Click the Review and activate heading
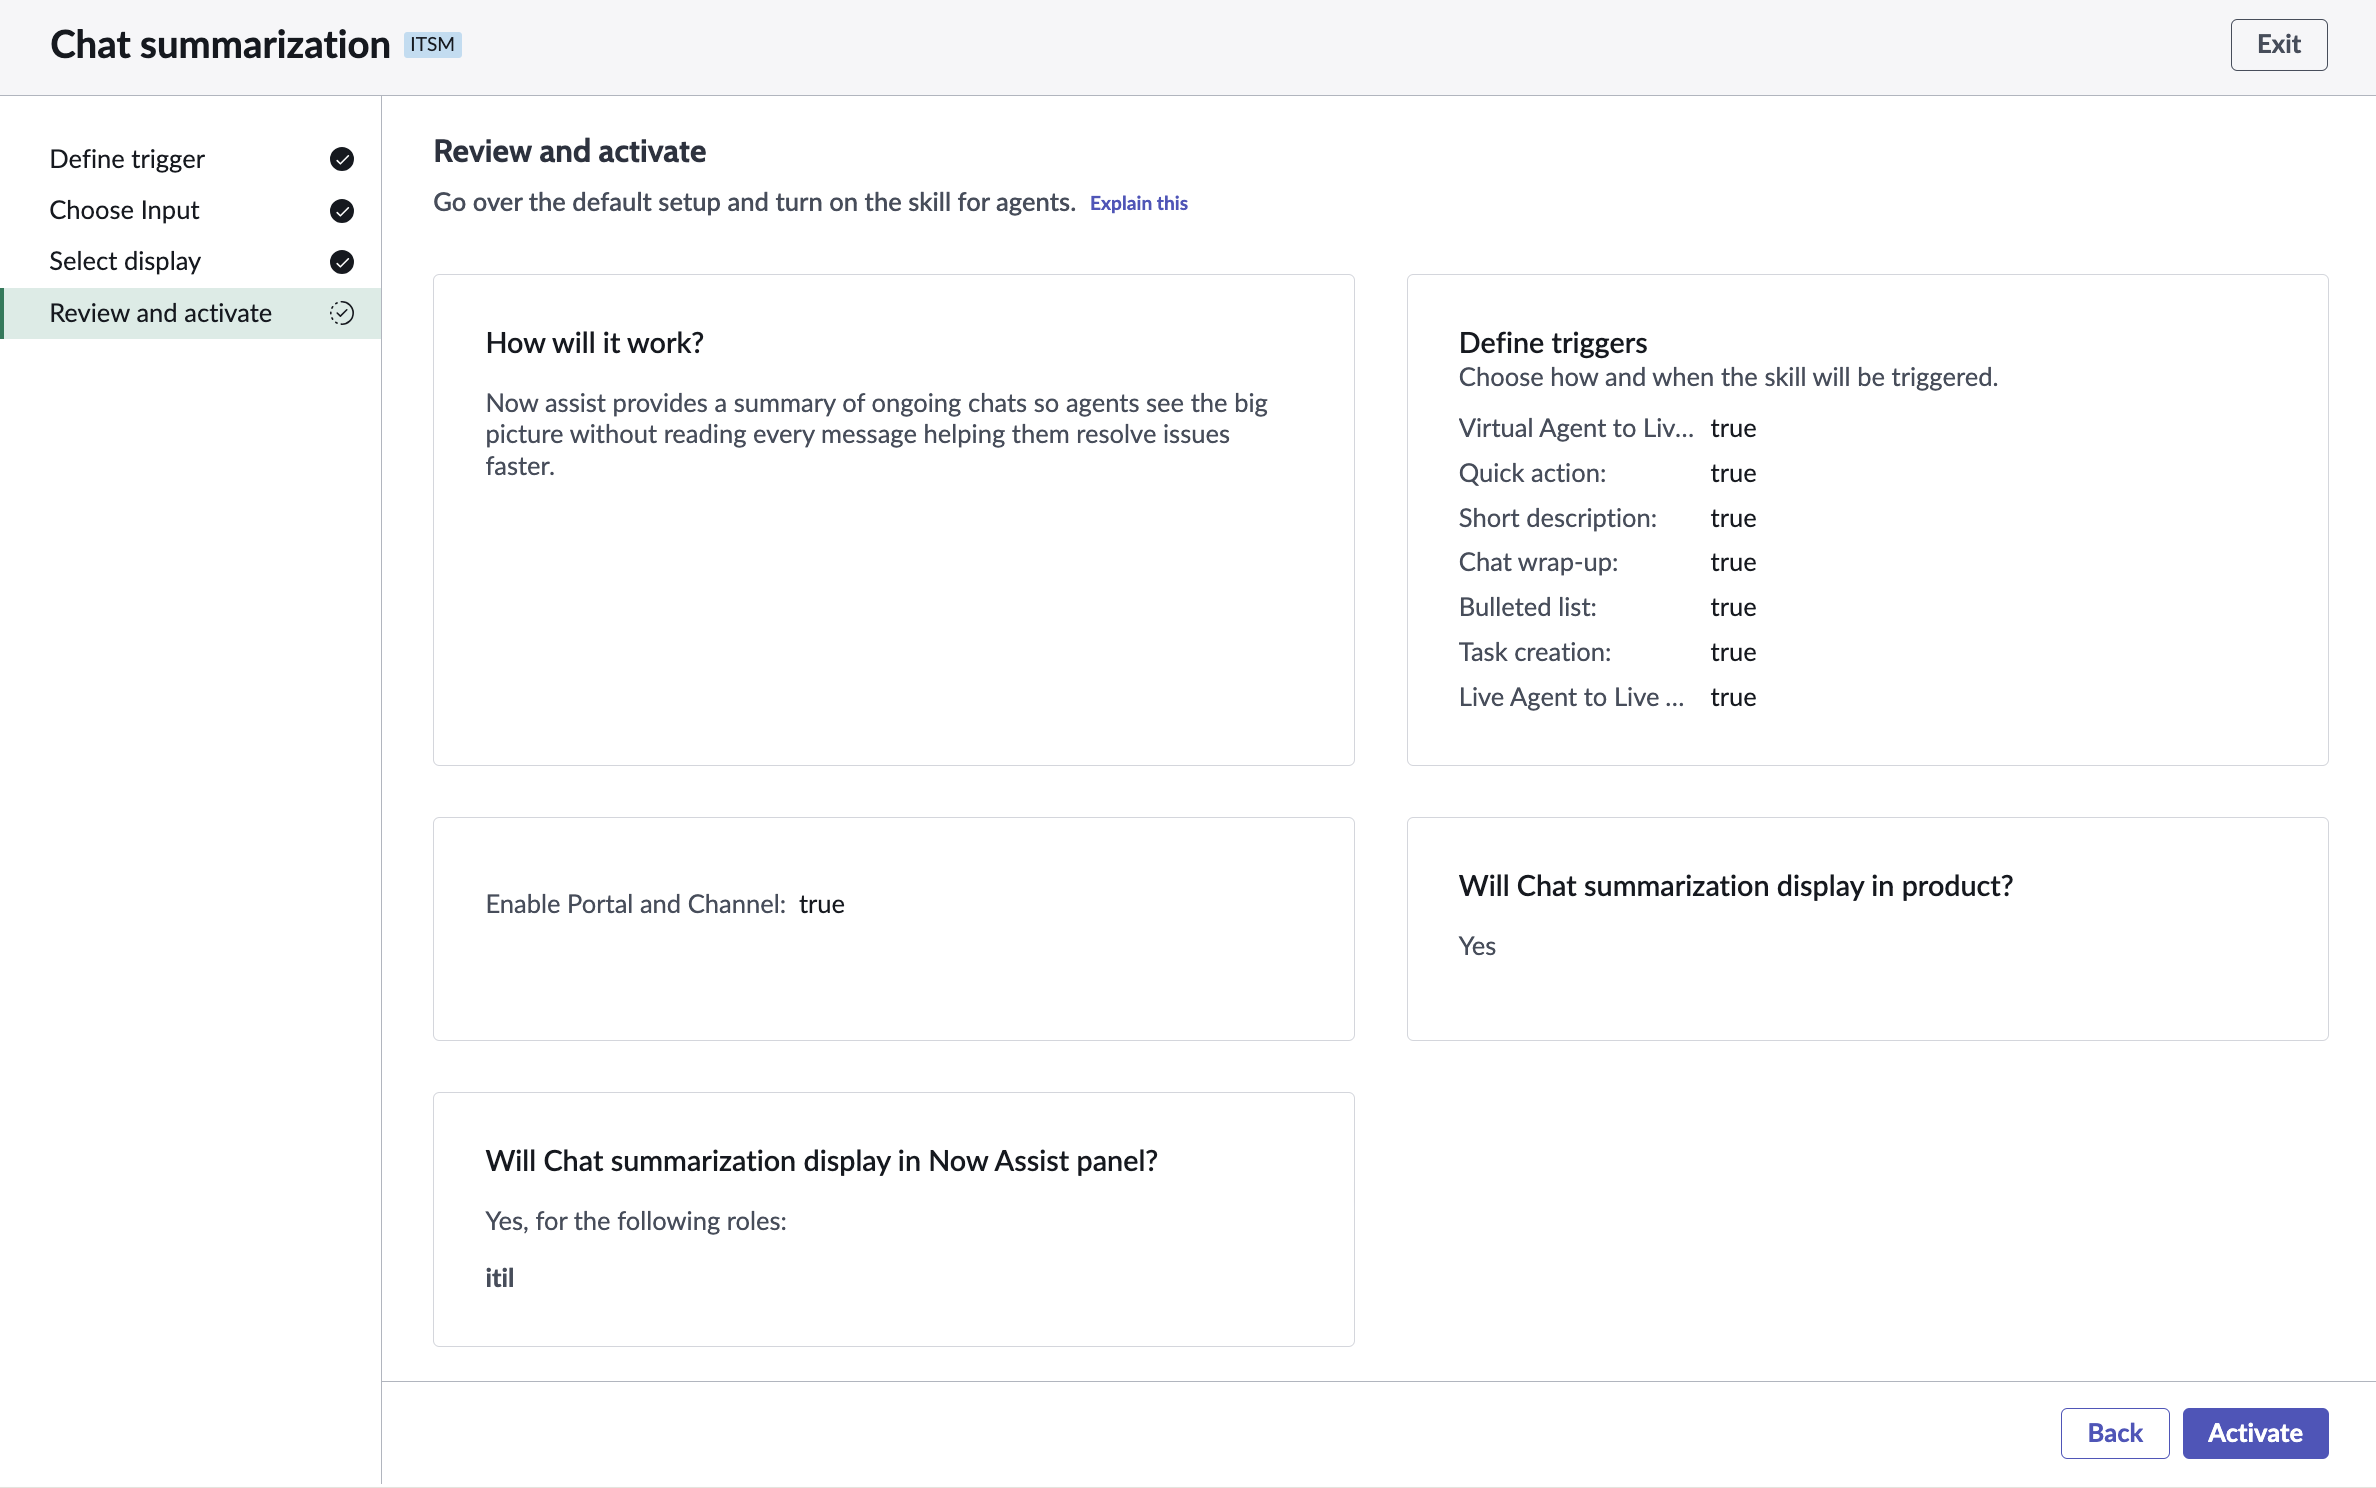The height and width of the screenshot is (1488, 2376). coord(570,151)
